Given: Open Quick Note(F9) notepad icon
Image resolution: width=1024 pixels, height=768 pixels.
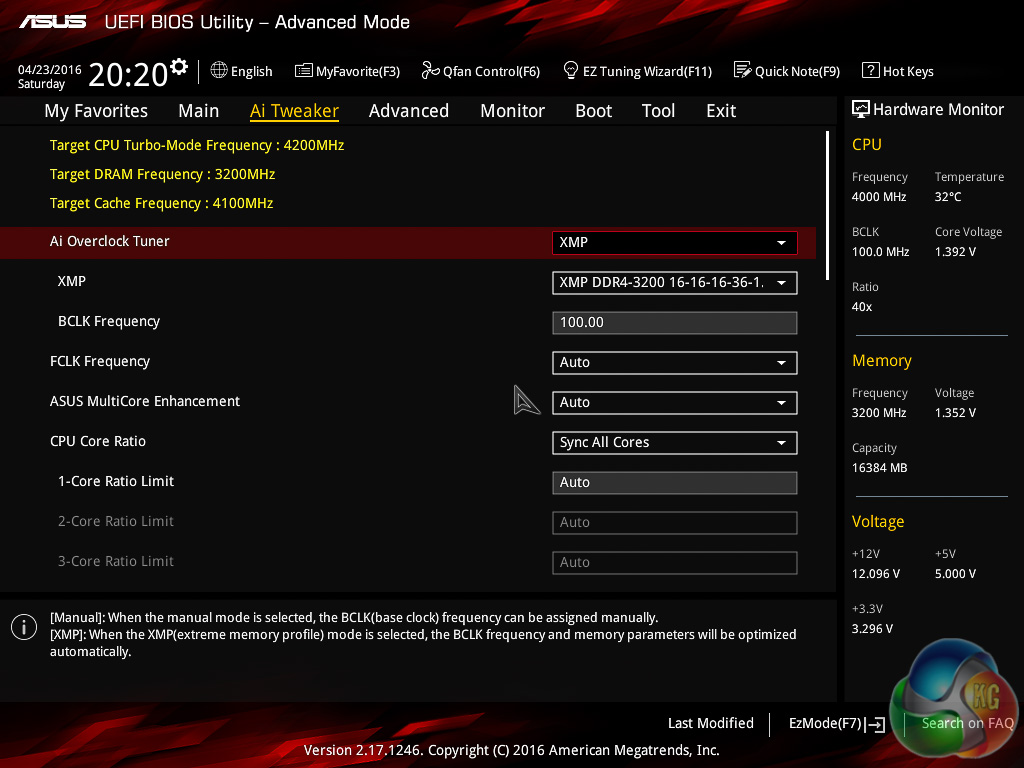Looking at the screenshot, I should (x=743, y=70).
